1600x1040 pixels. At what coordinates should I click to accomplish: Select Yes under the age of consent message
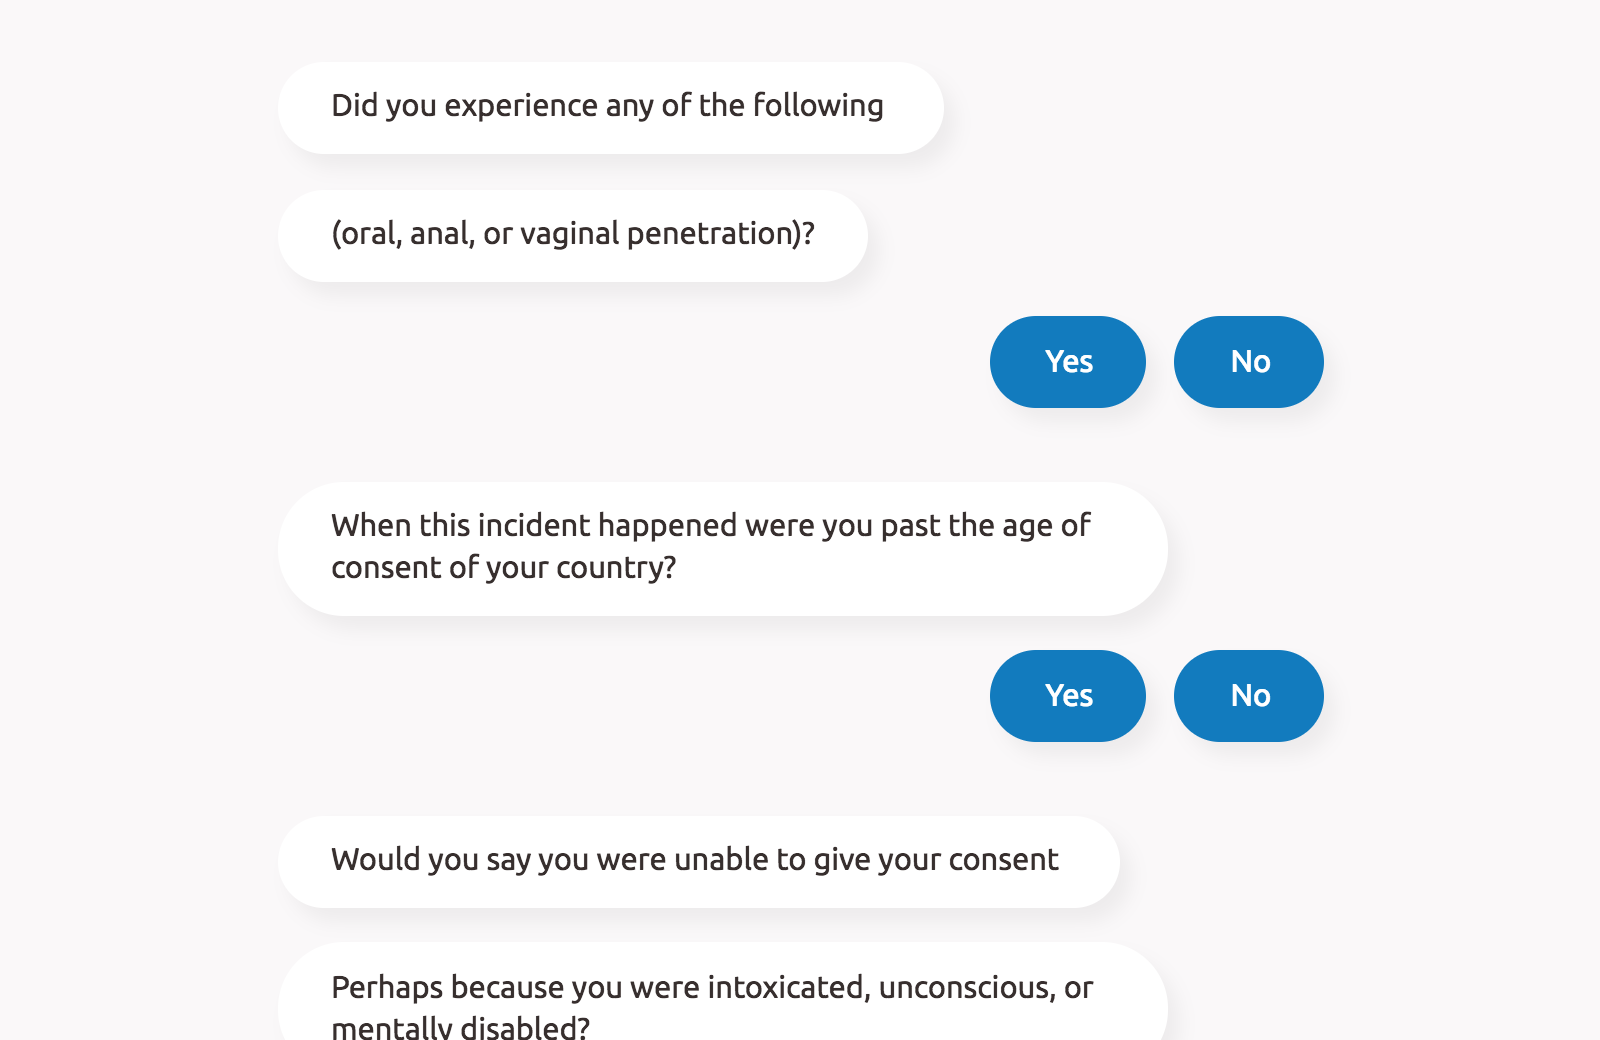pos(1067,695)
